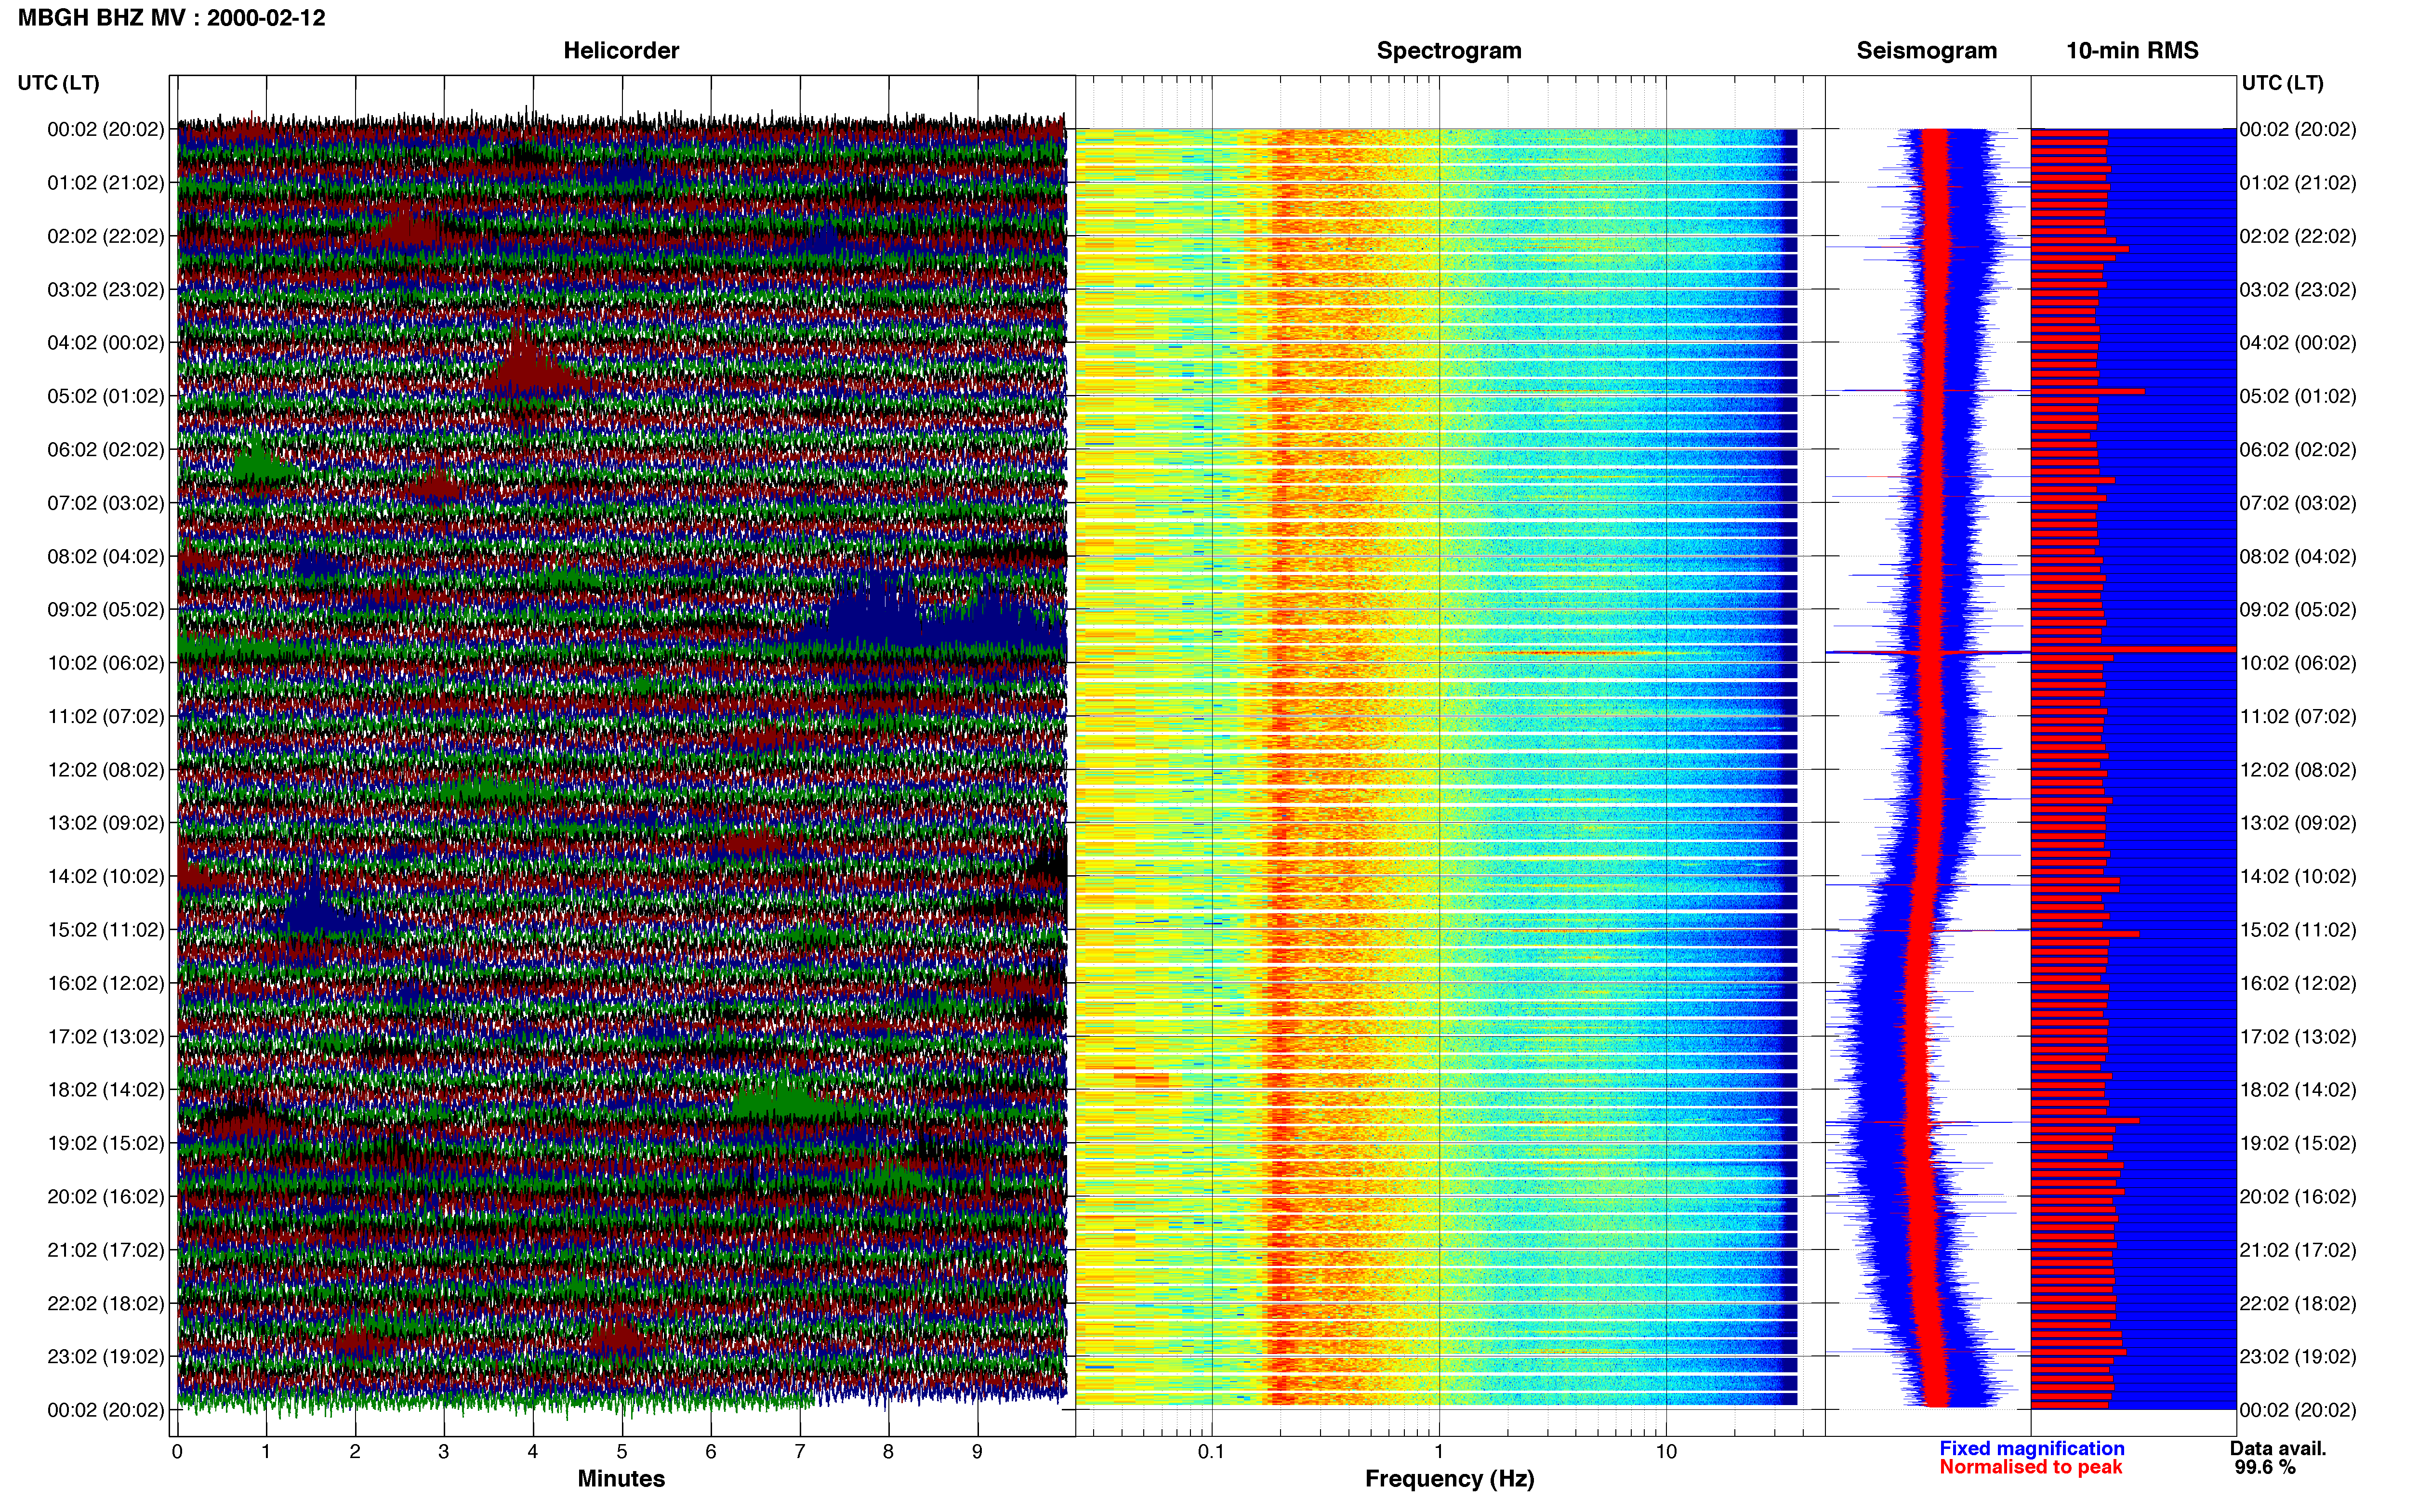2418x1512 pixels.
Task: Select the right-side time label 10:02 (06:02)
Action: tap(2298, 663)
